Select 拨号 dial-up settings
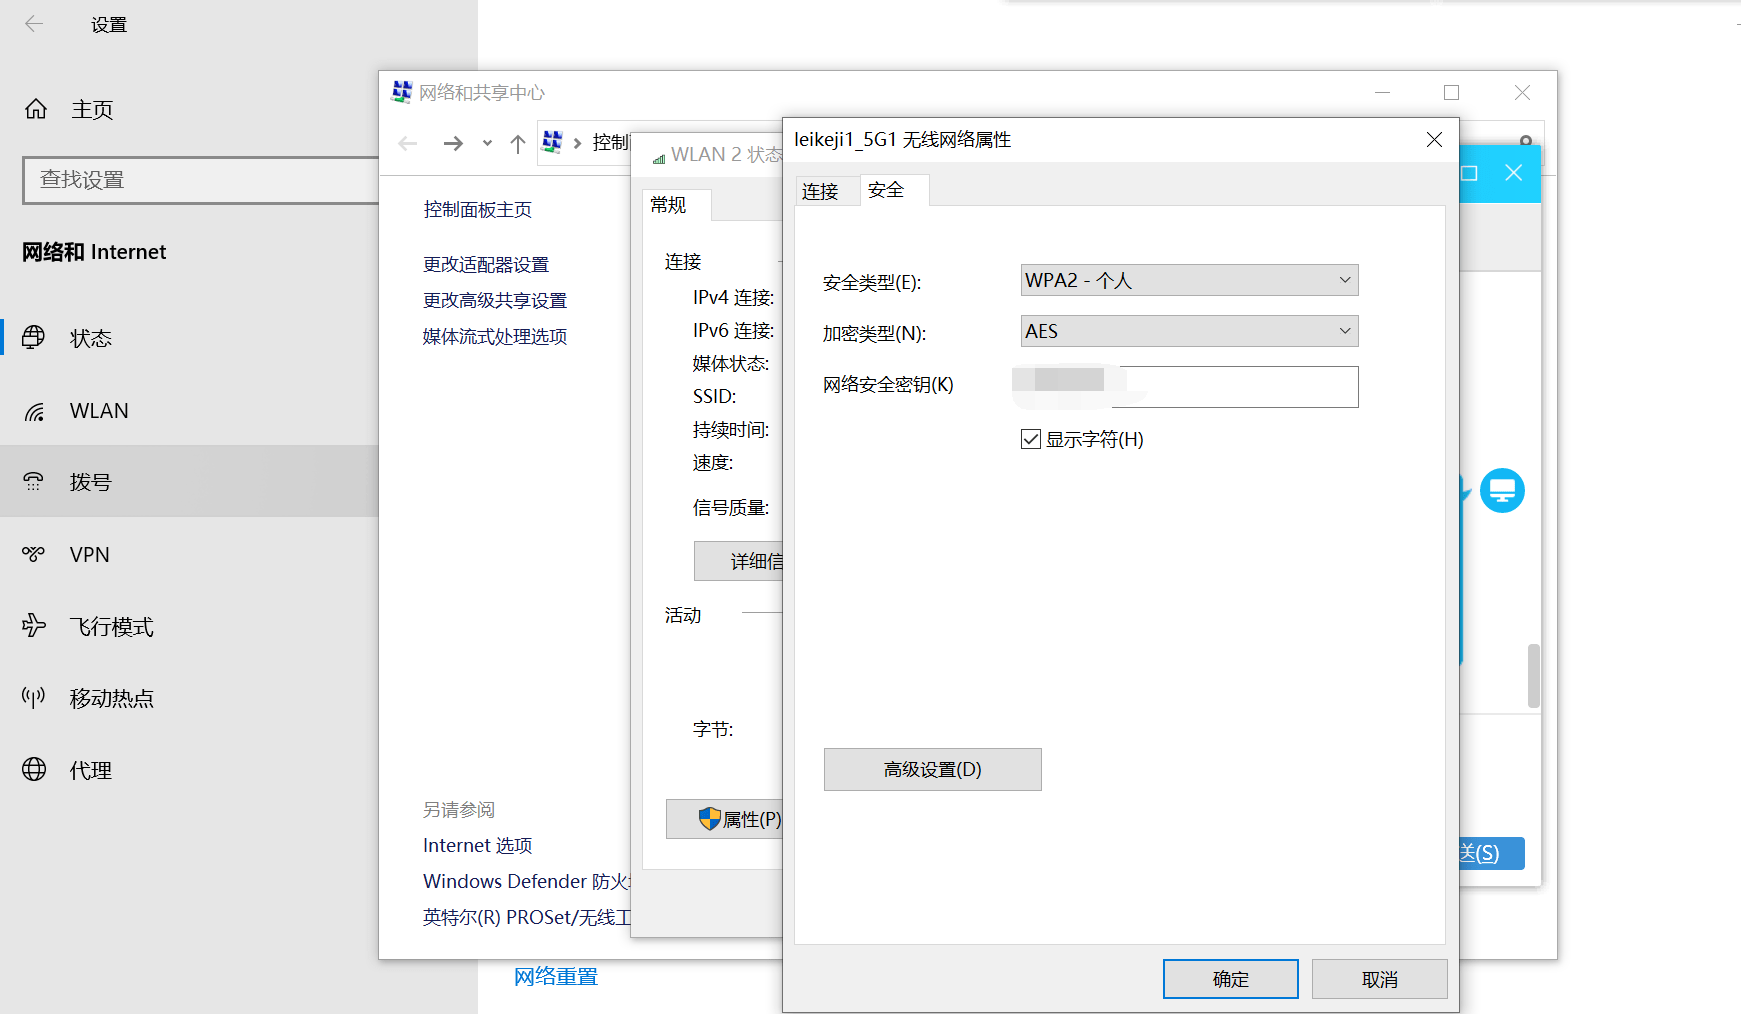 [91, 481]
